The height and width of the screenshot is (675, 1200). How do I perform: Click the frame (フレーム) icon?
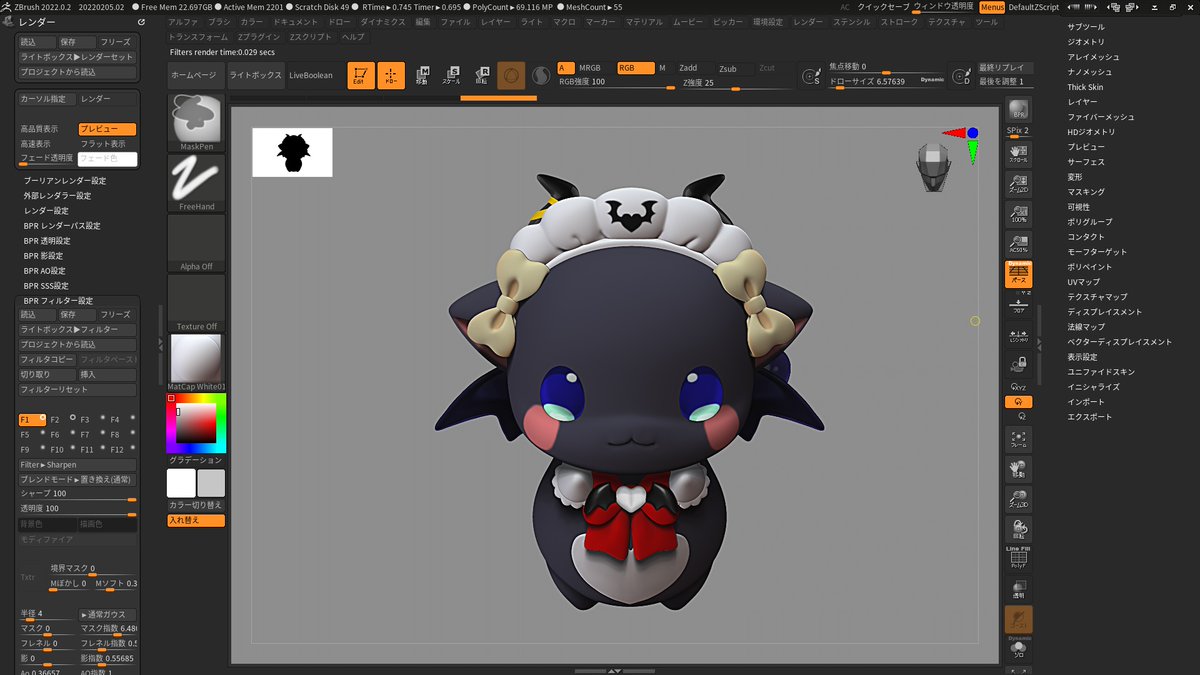pyautogui.click(x=1018, y=440)
